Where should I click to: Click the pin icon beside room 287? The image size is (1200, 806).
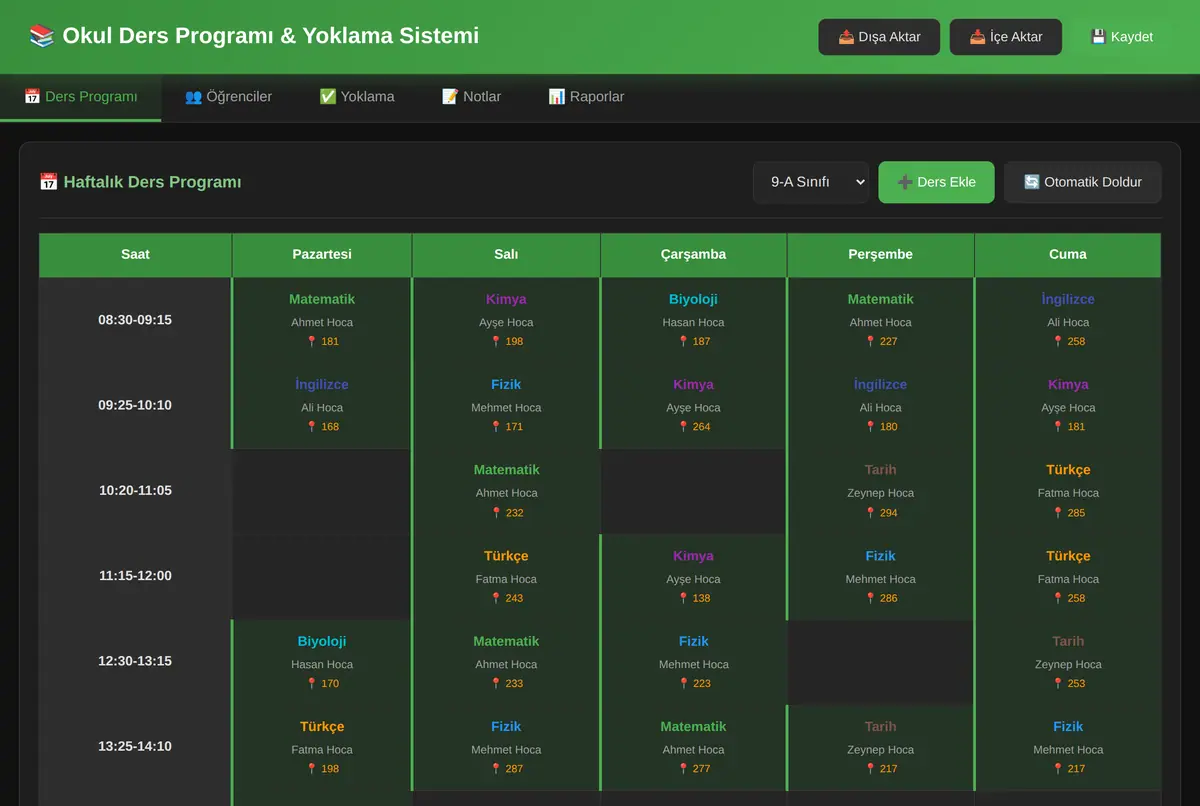point(496,769)
